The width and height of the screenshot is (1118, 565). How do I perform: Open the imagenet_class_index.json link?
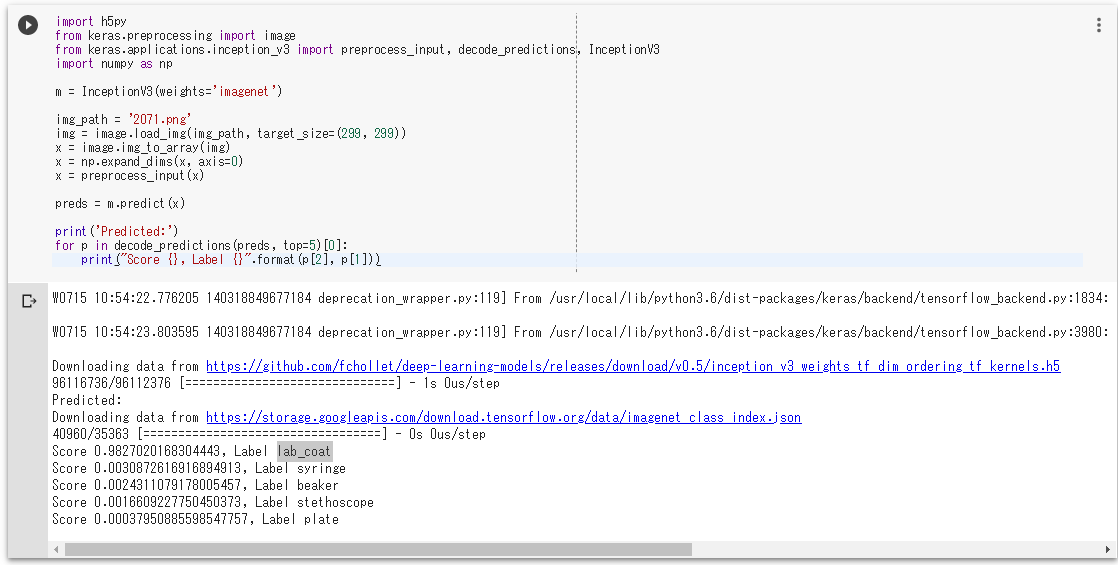tap(503, 417)
